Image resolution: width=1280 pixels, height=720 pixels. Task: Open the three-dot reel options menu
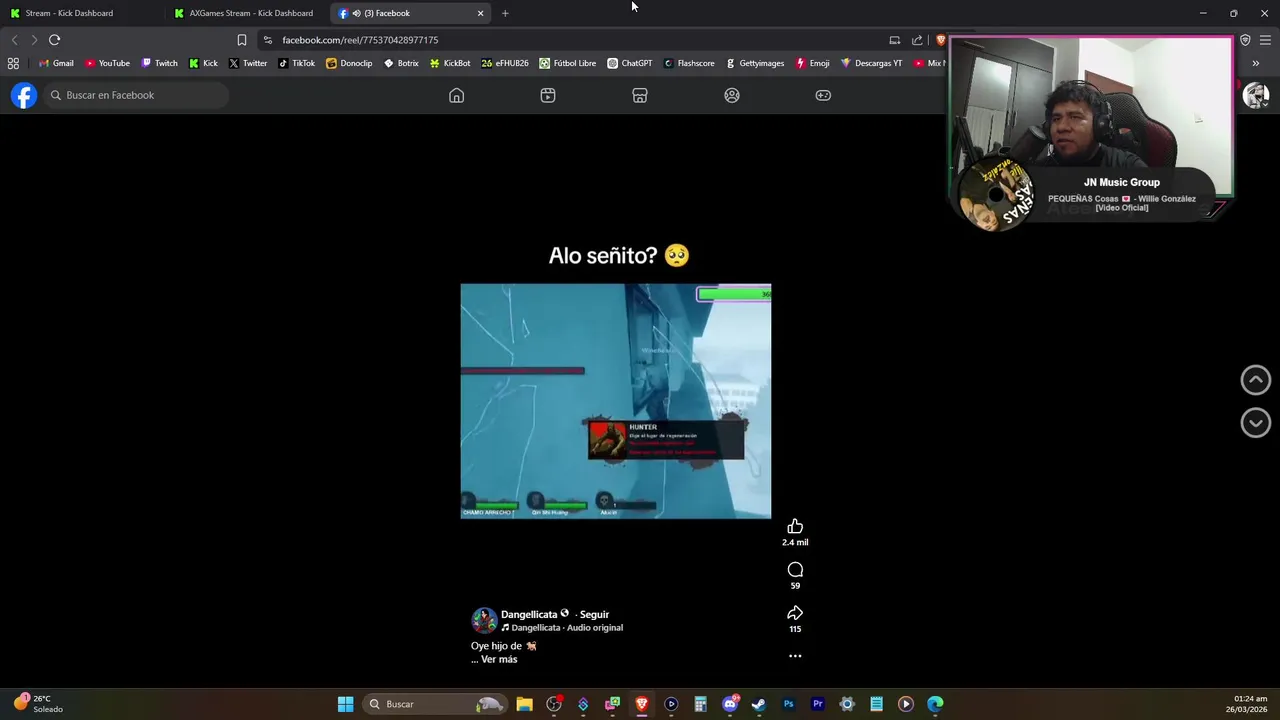tap(795, 656)
